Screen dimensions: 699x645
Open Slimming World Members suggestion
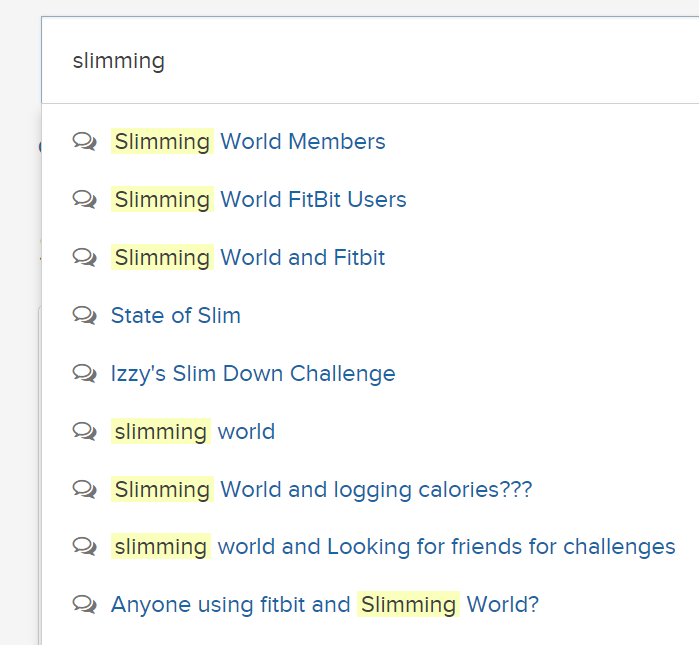coord(248,142)
